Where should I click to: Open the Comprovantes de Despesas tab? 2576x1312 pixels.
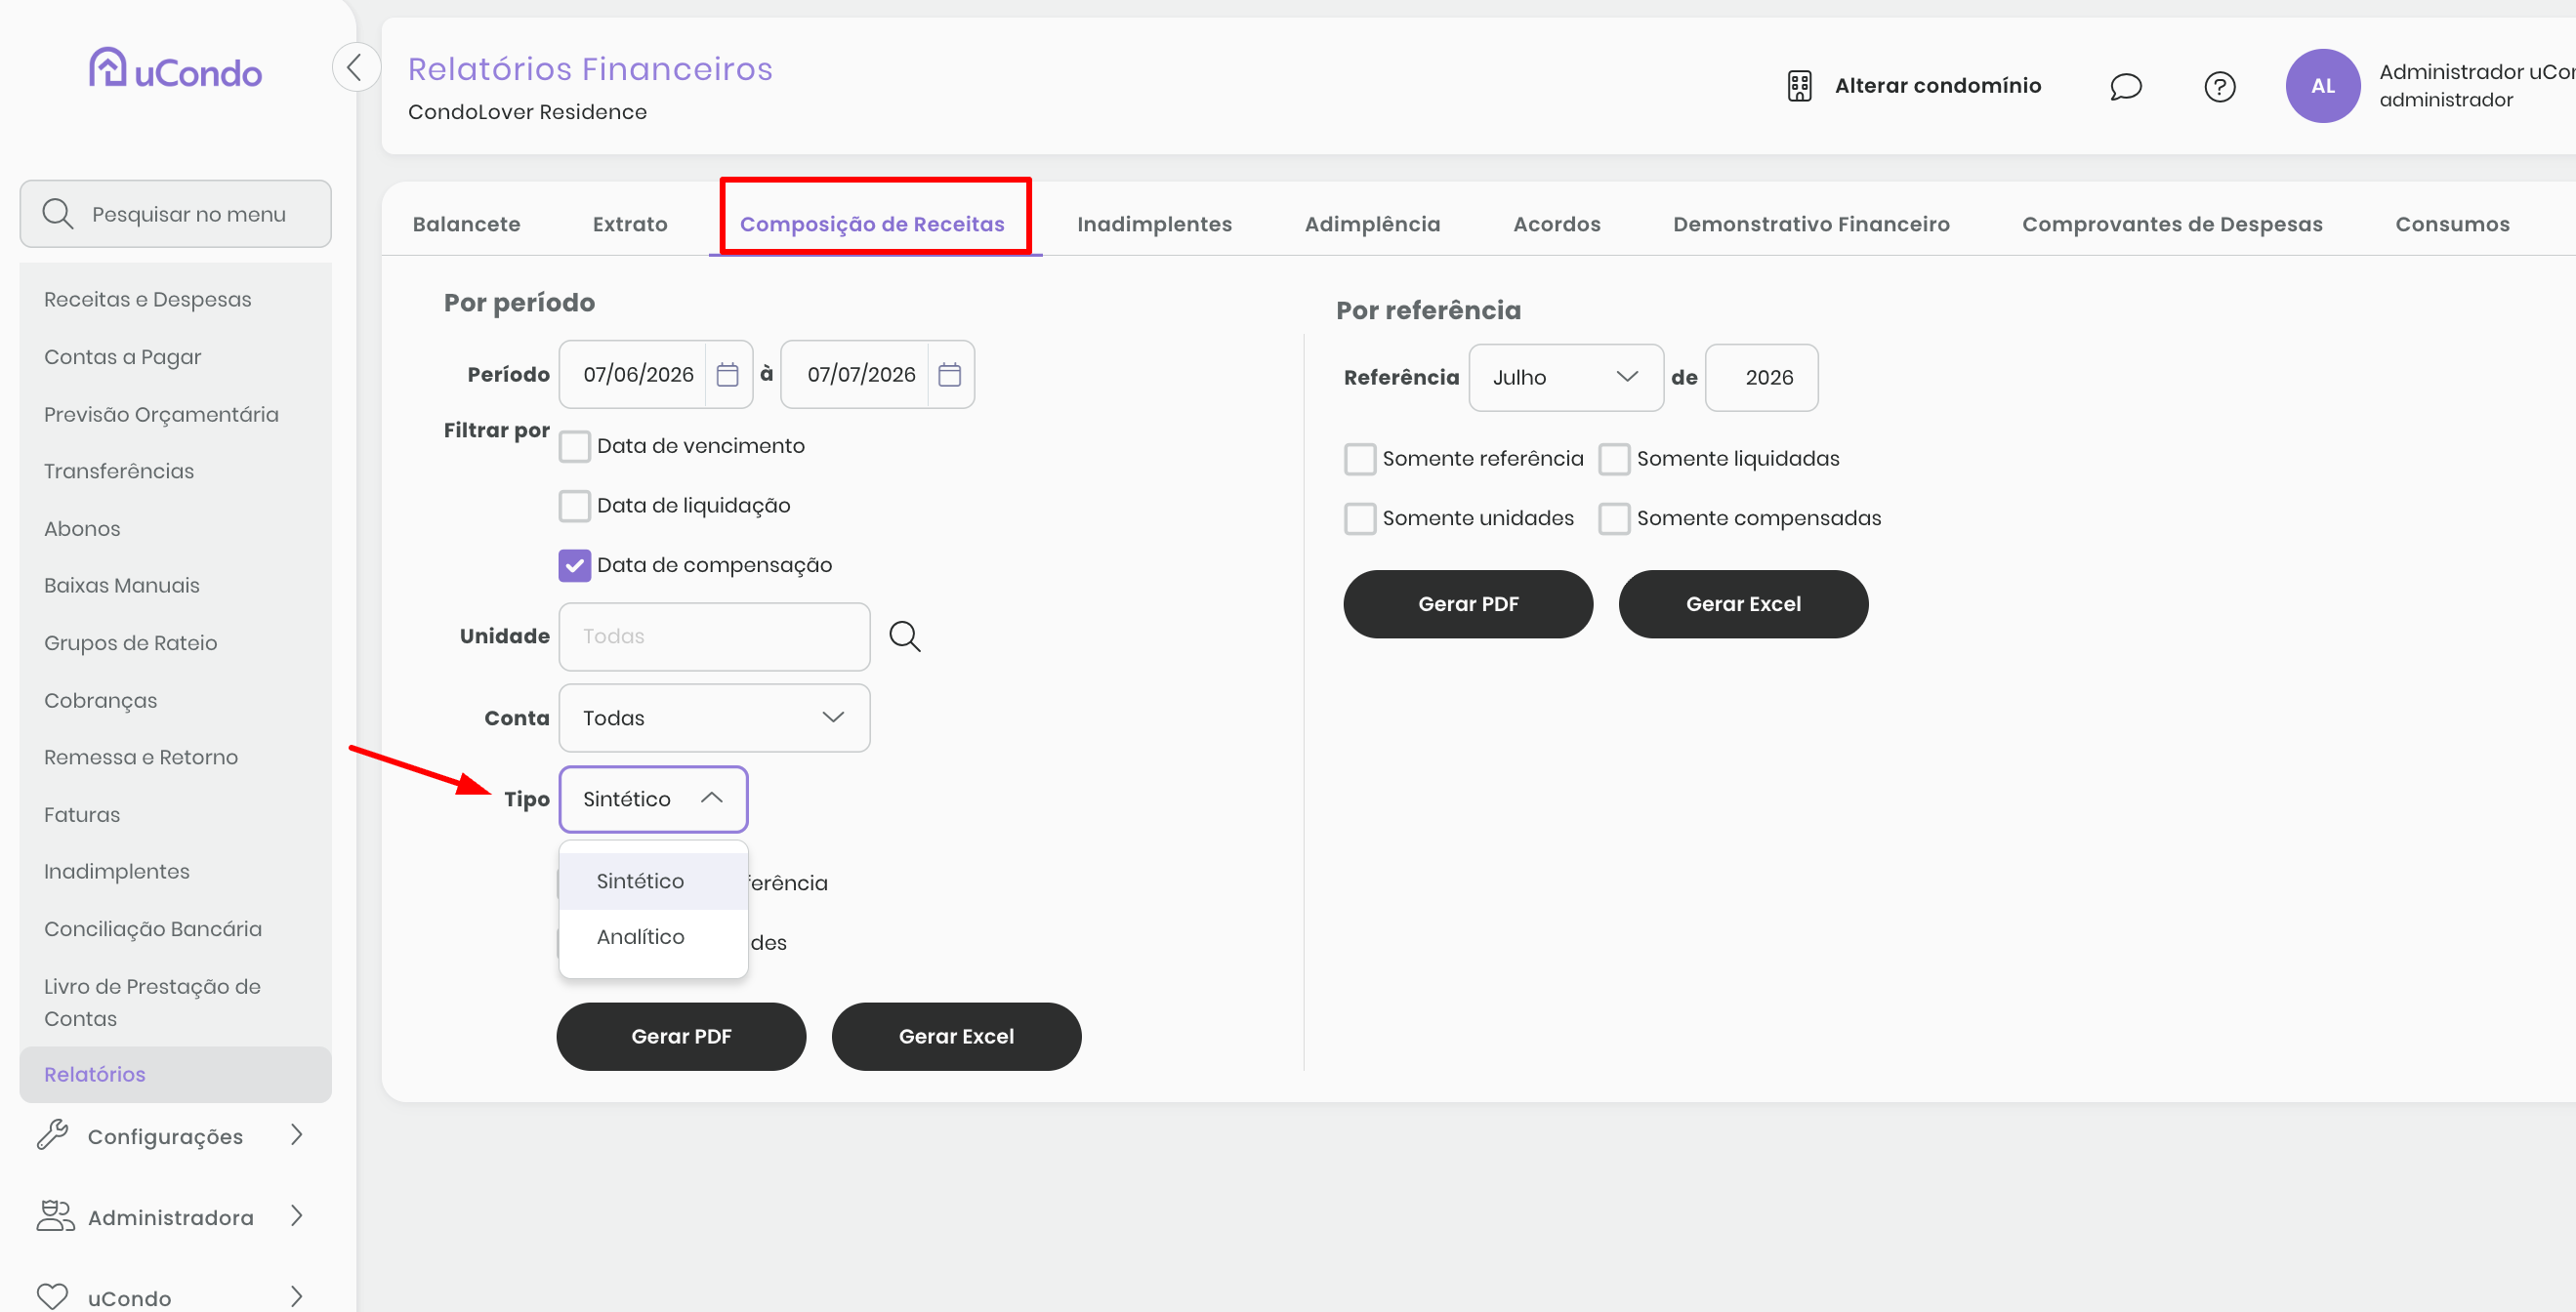pos(2172,224)
